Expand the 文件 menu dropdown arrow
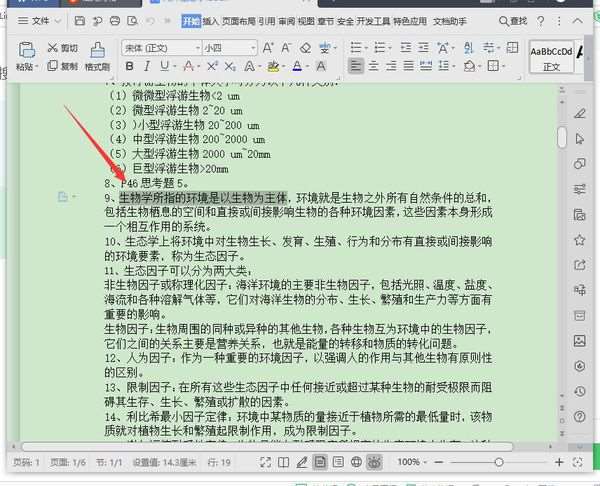 pos(58,21)
